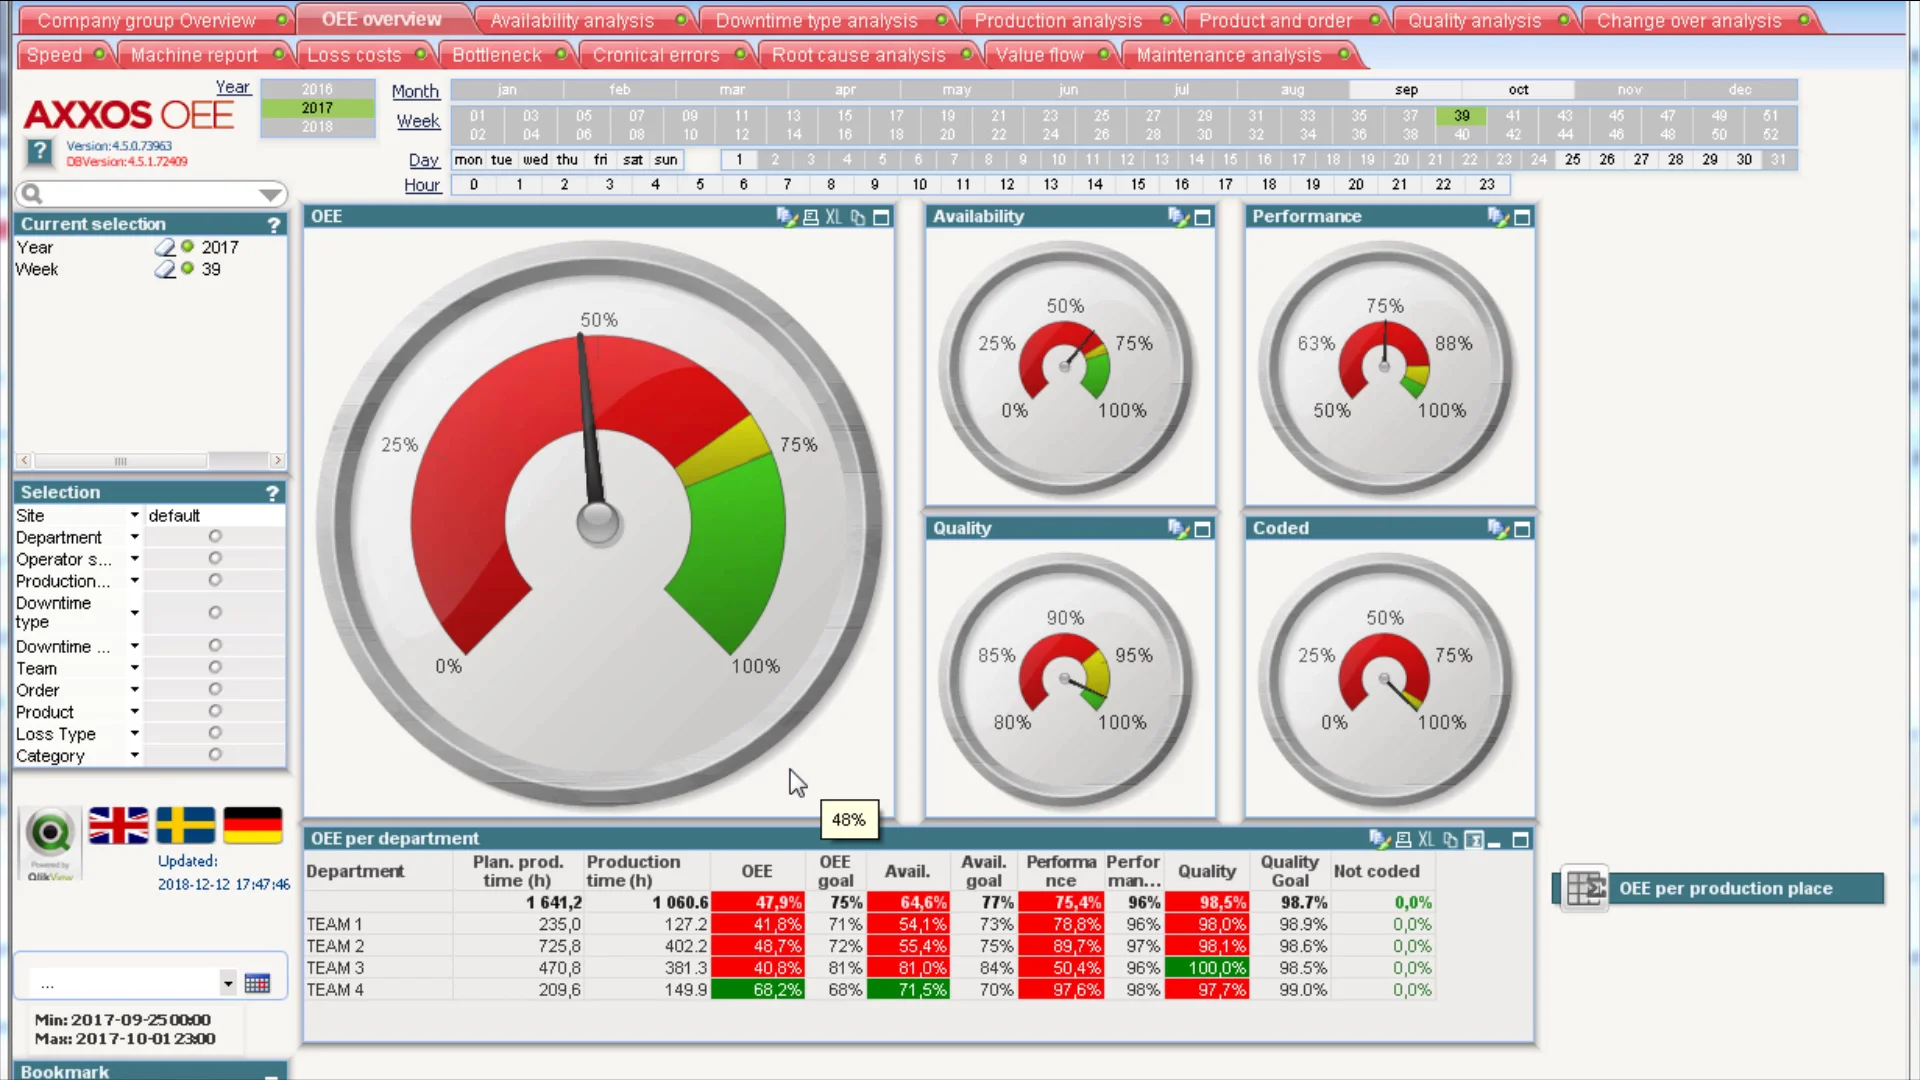Click the OEE chart fast-change icon
Viewport: 1920px width, 1080px height.
pos(787,217)
